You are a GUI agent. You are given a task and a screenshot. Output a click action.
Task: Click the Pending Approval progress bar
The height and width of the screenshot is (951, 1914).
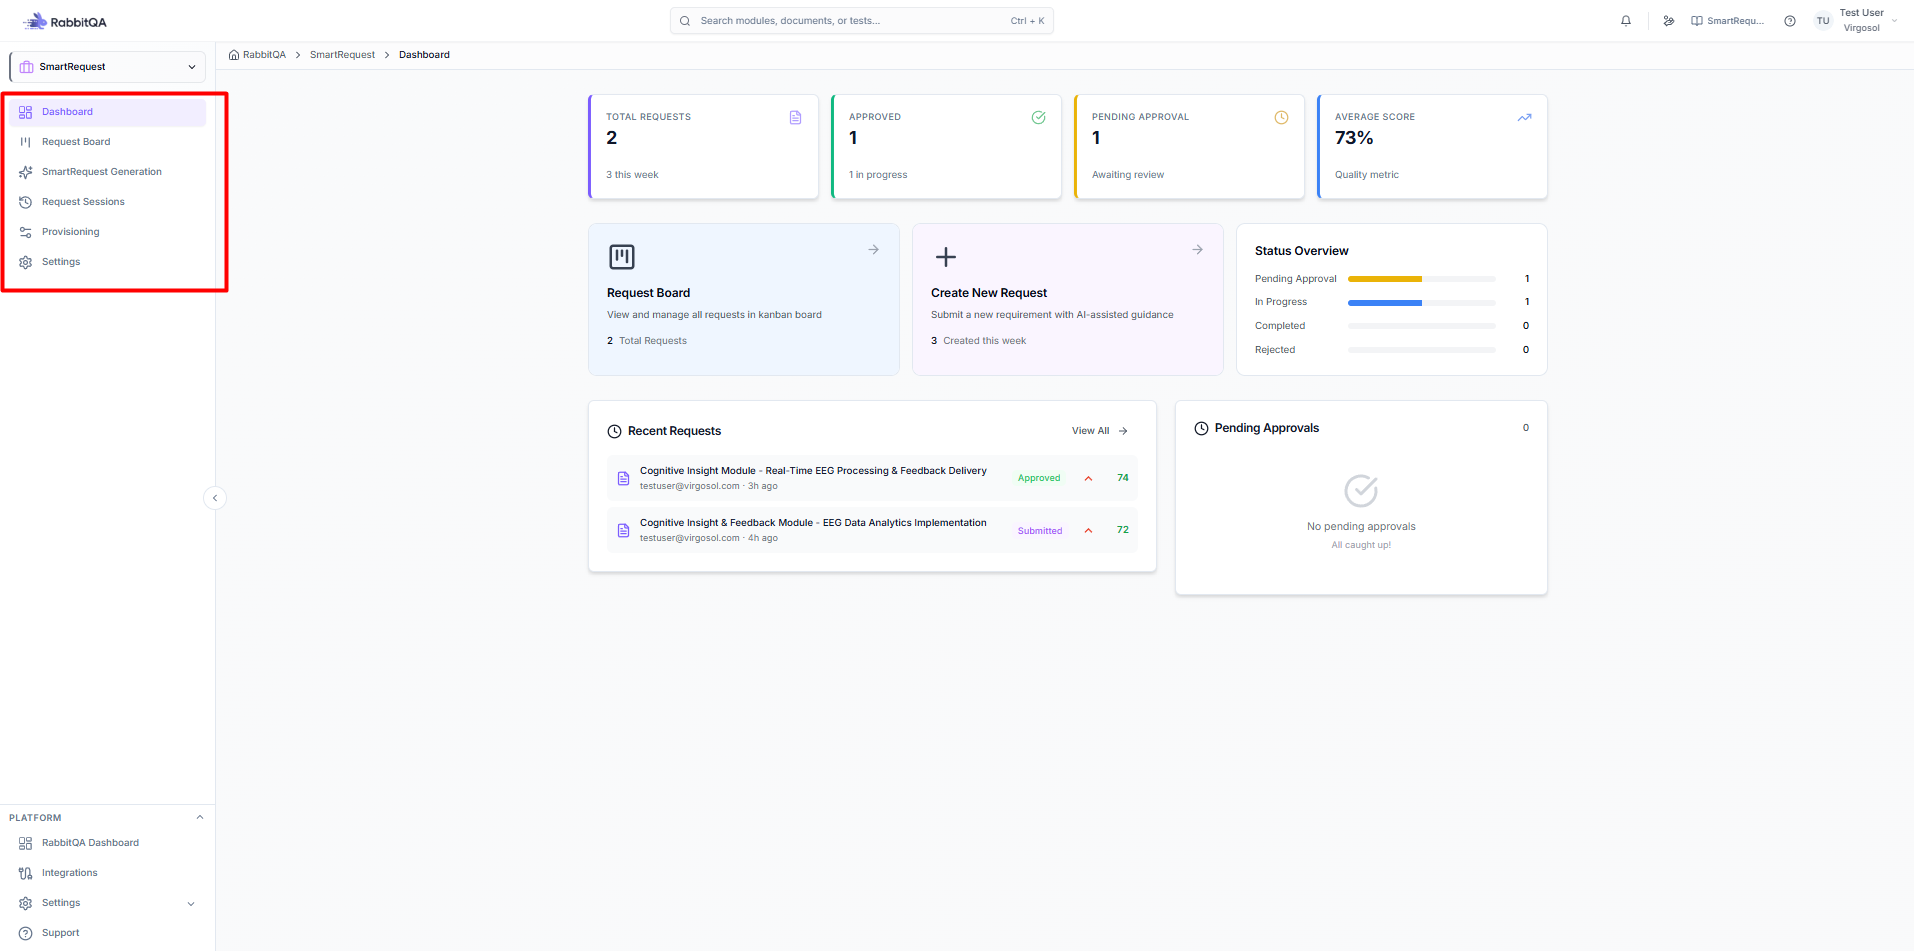click(x=1422, y=279)
